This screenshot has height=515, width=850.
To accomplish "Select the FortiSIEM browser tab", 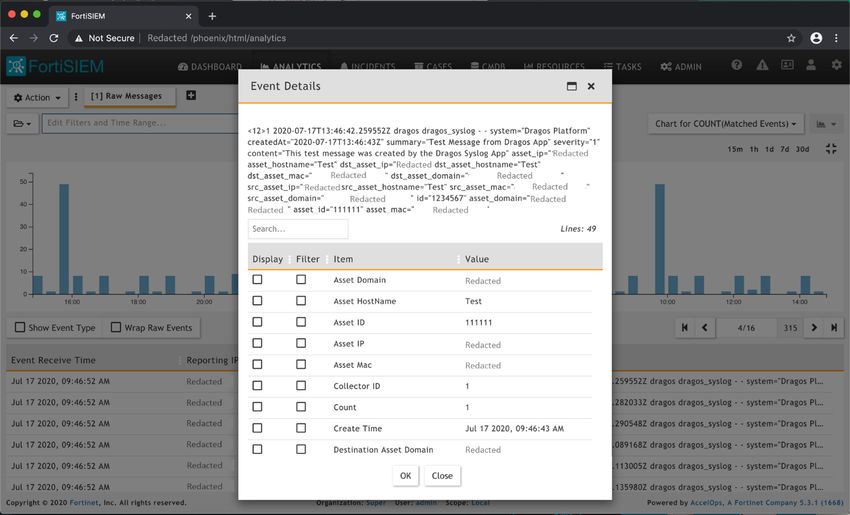I will [124, 16].
